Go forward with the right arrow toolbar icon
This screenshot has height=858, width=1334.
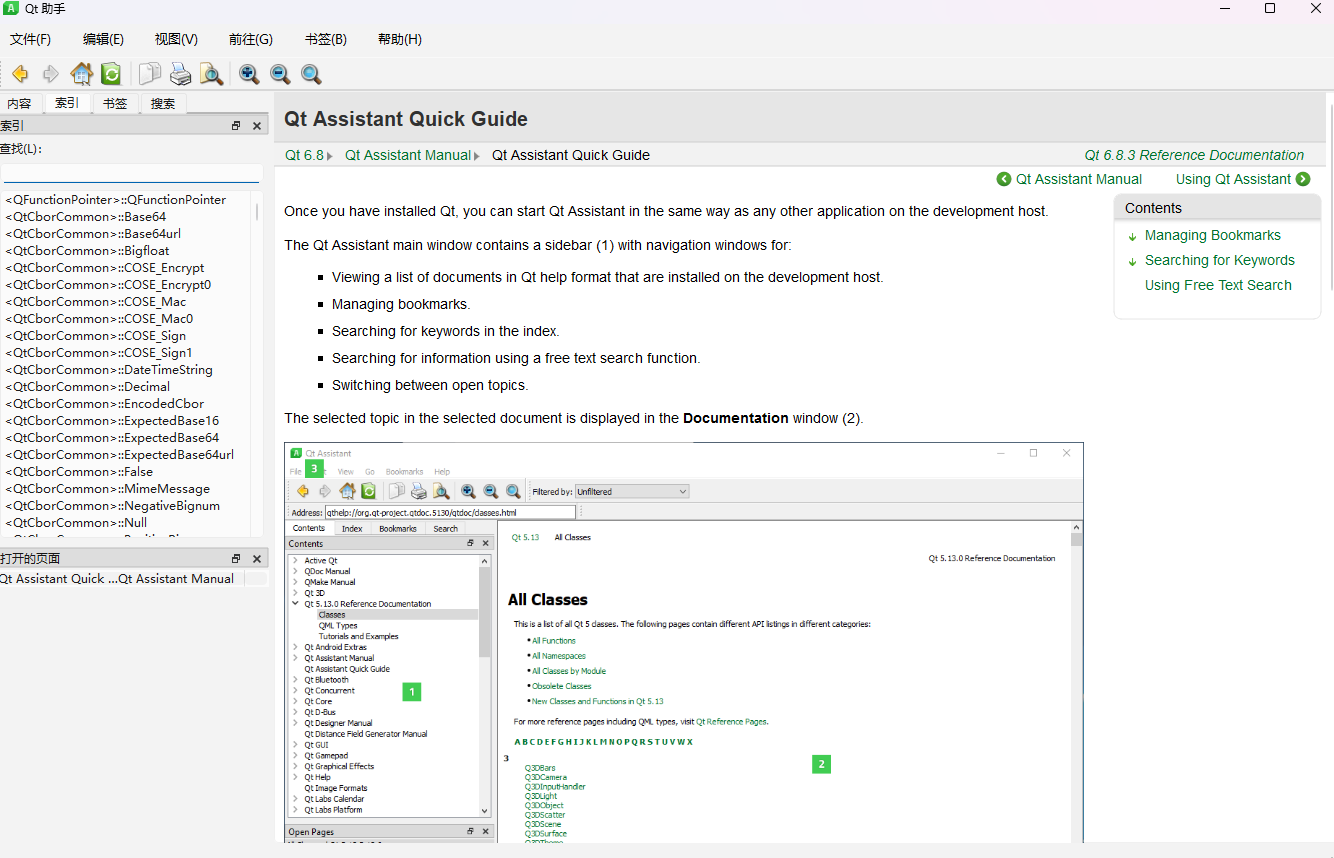[50, 74]
